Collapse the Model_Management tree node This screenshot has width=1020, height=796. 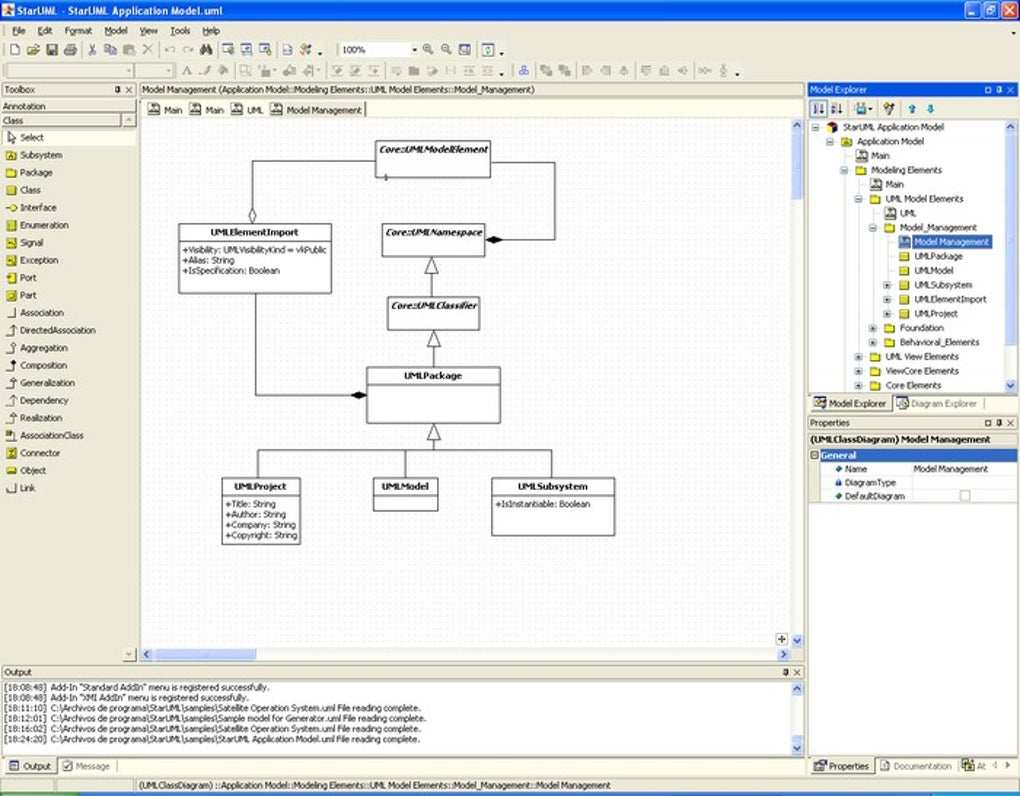click(873, 228)
